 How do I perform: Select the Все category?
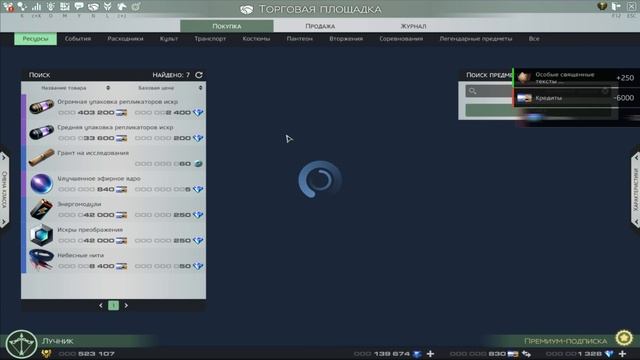(534, 39)
